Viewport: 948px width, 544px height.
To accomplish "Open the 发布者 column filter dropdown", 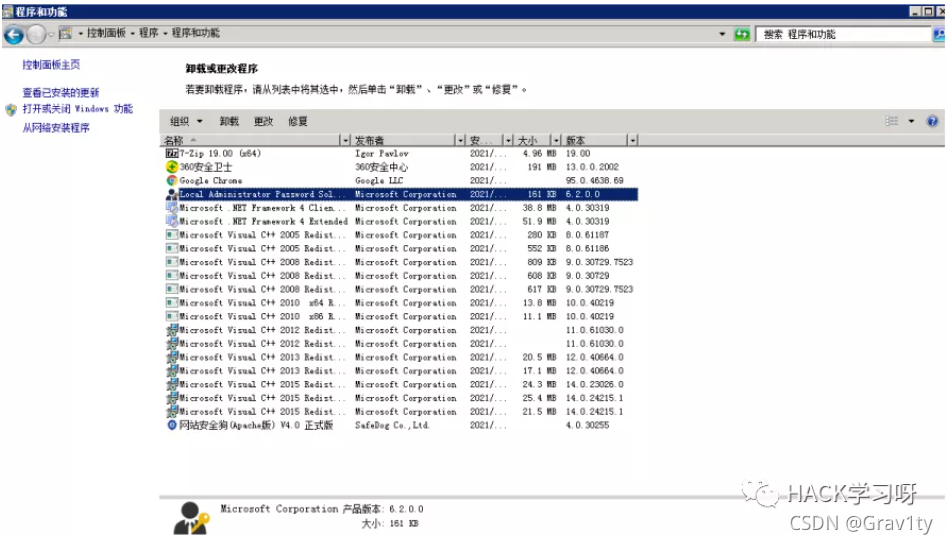I will 460,140.
